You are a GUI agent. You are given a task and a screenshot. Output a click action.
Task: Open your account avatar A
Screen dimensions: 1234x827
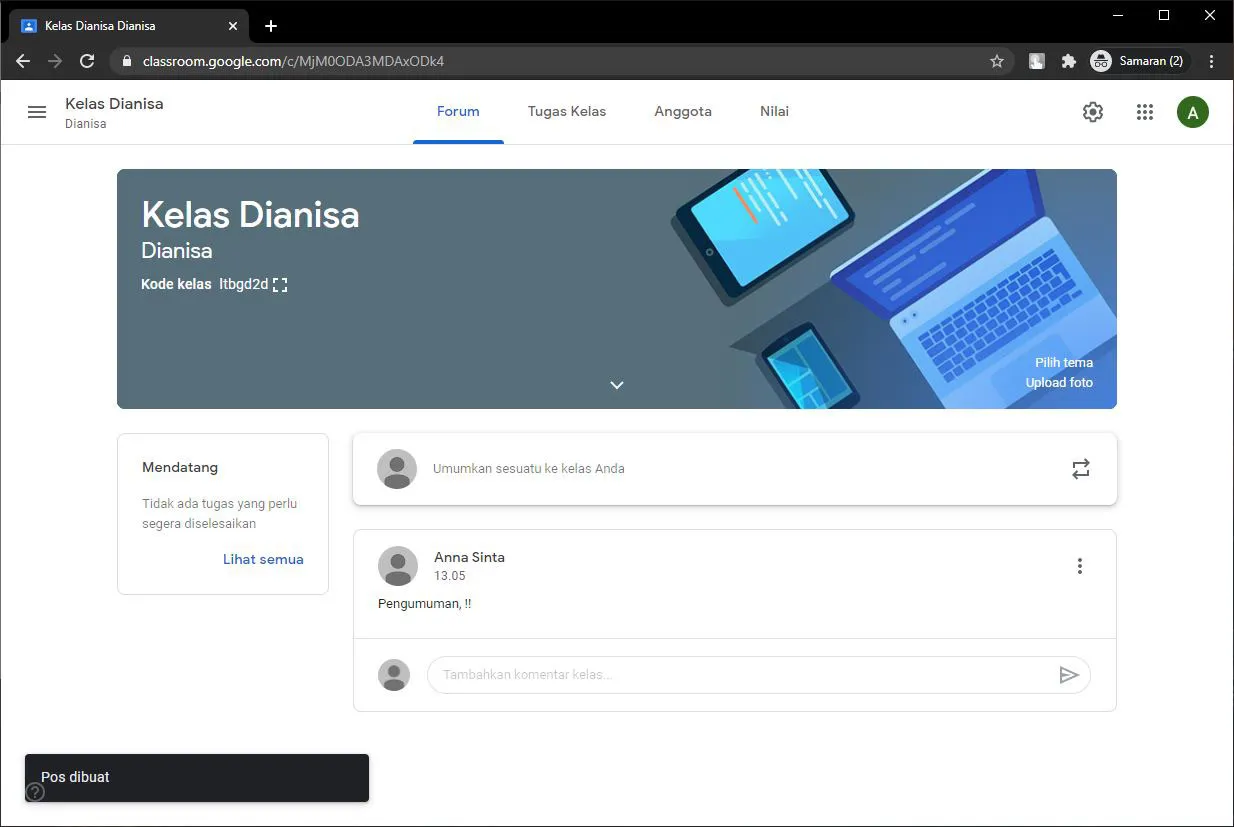pyautogui.click(x=1192, y=111)
